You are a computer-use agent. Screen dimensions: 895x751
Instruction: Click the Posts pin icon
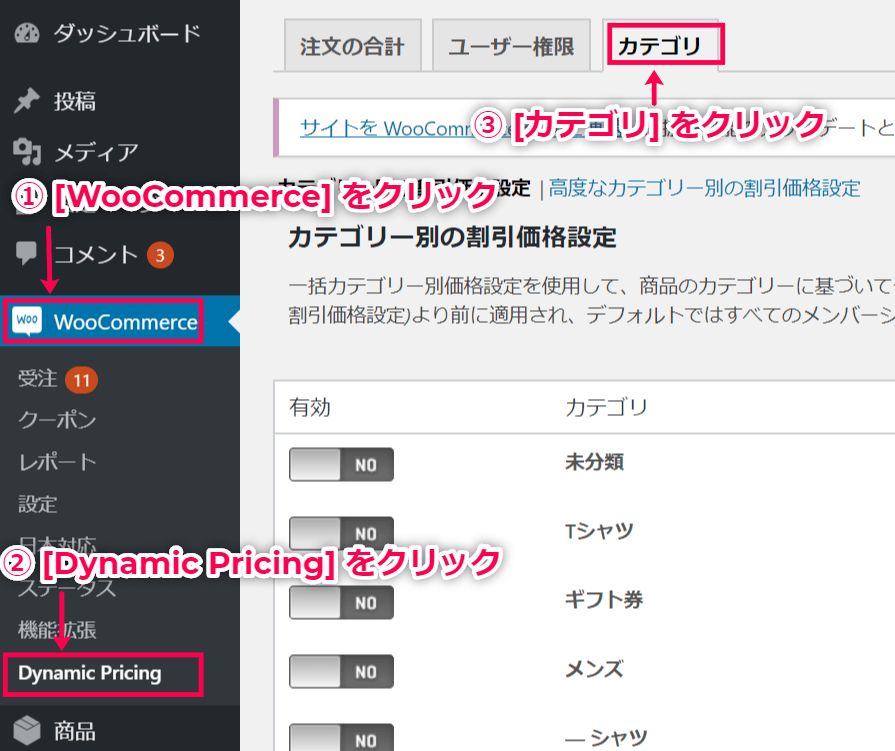(x=27, y=101)
